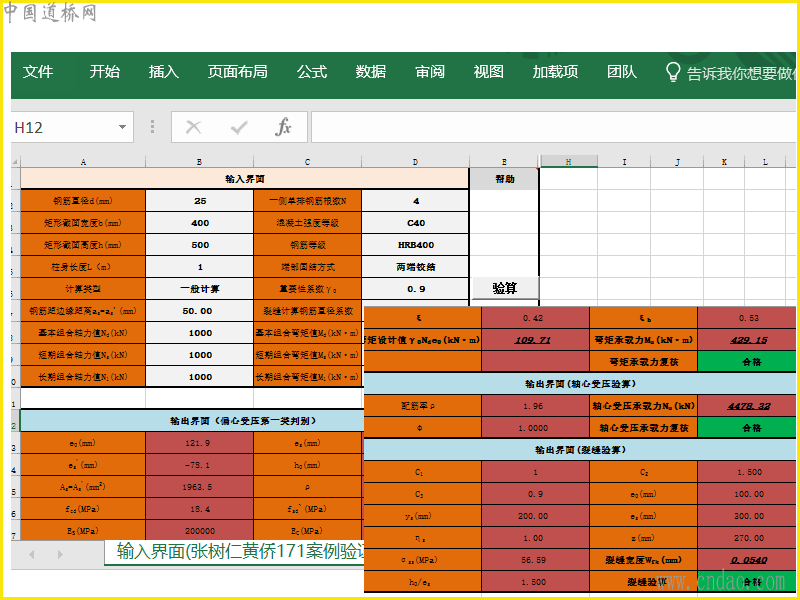Image resolution: width=800 pixels, height=600 pixels.
Task: Click the HRB400 steel grade cell
Action: (x=415, y=245)
